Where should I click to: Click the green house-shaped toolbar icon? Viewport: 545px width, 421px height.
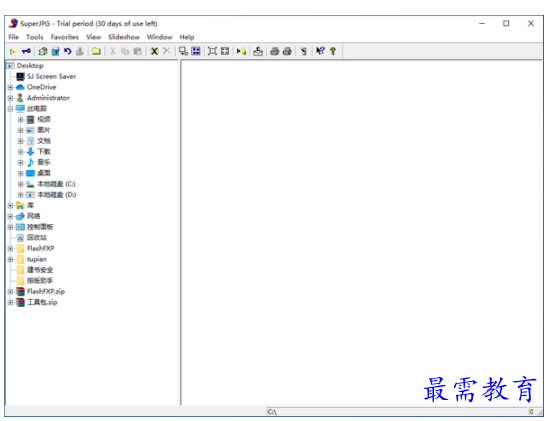[x=43, y=51]
